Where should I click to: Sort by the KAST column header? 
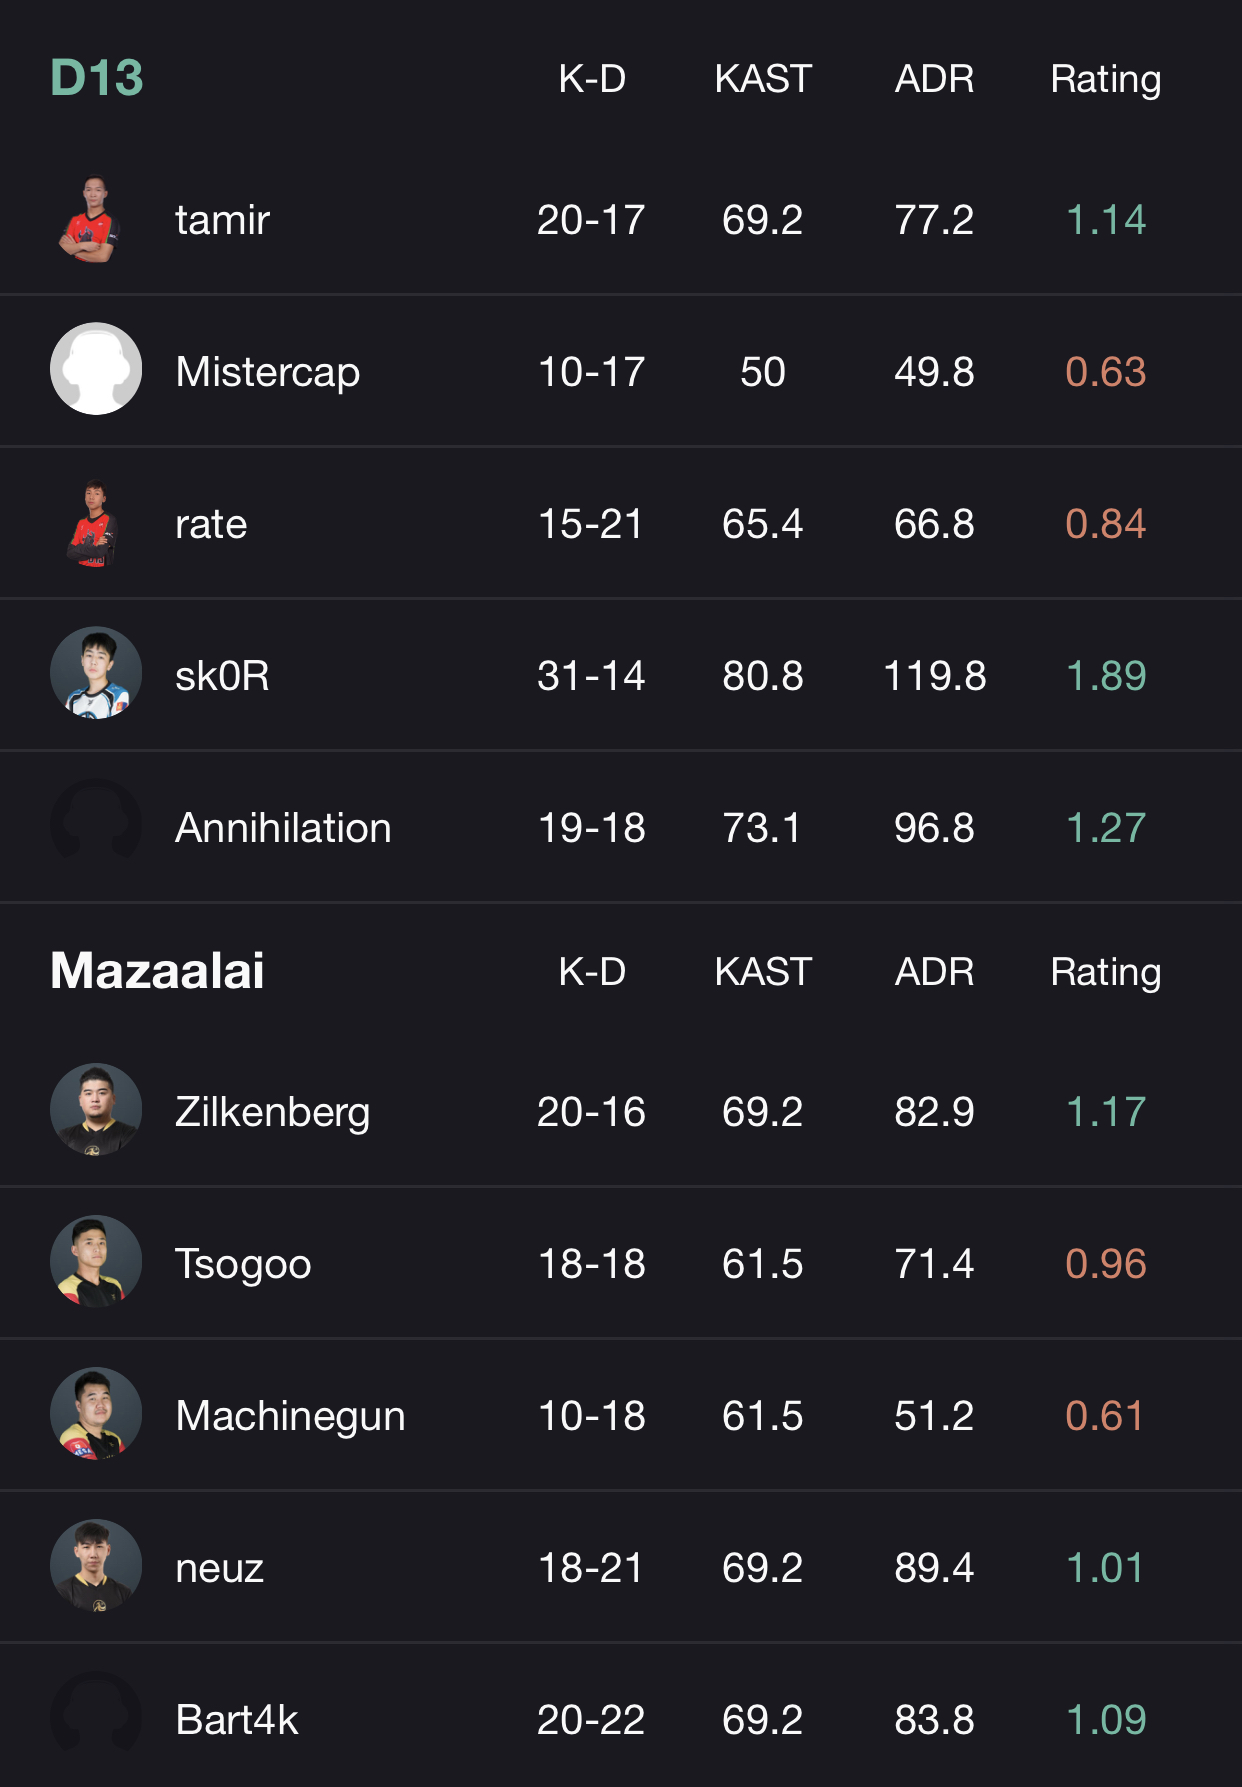point(764,80)
